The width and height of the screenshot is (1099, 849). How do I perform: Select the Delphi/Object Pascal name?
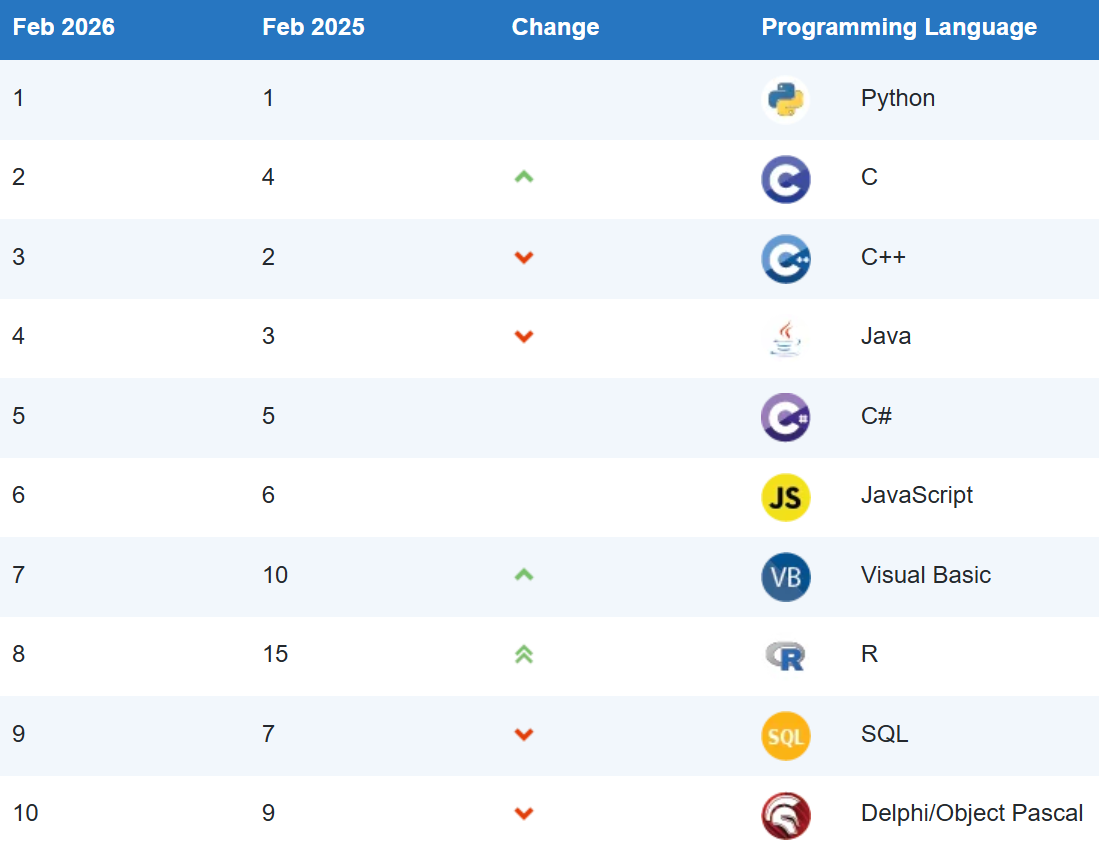tap(972, 813)
